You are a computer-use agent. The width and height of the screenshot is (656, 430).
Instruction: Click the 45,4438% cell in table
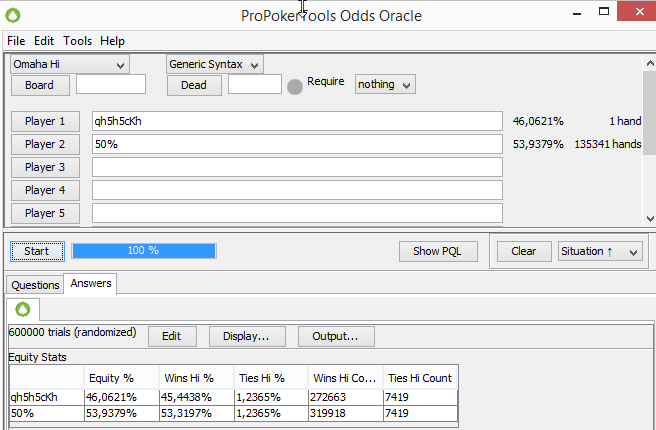click(196, 397)
